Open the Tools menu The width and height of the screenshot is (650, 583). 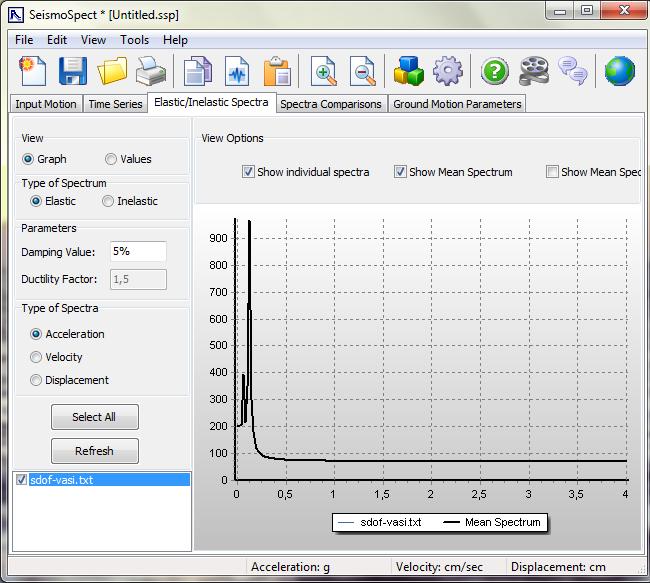pyautogui.click(x=134, y=40)
